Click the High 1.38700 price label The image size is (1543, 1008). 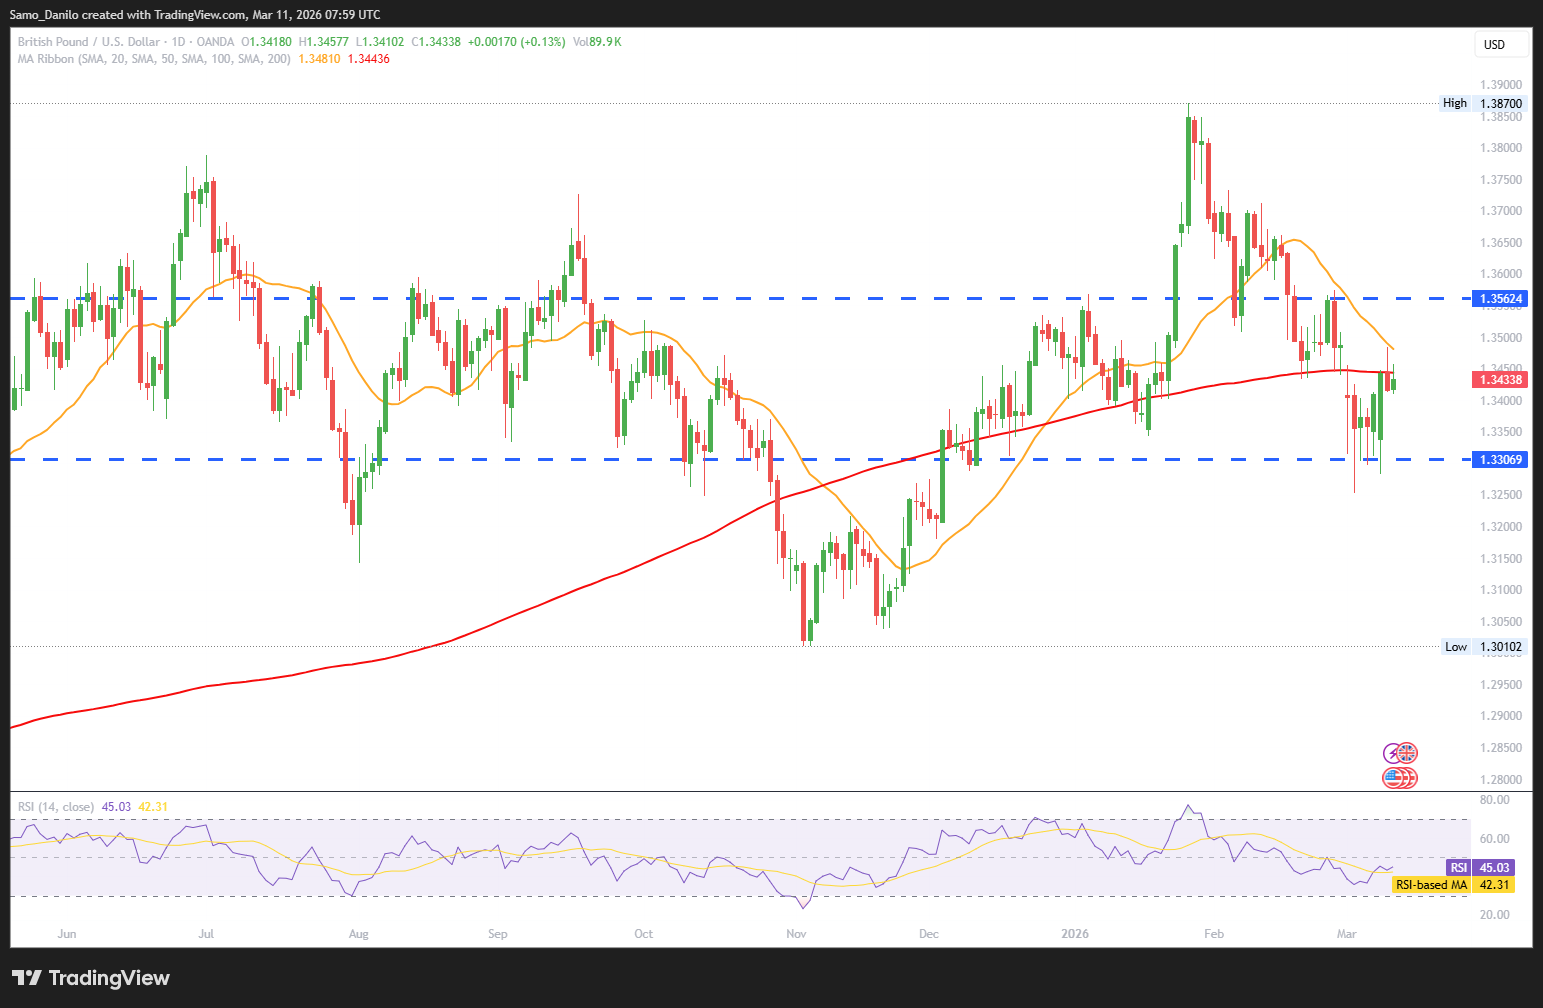(1483, 103)
